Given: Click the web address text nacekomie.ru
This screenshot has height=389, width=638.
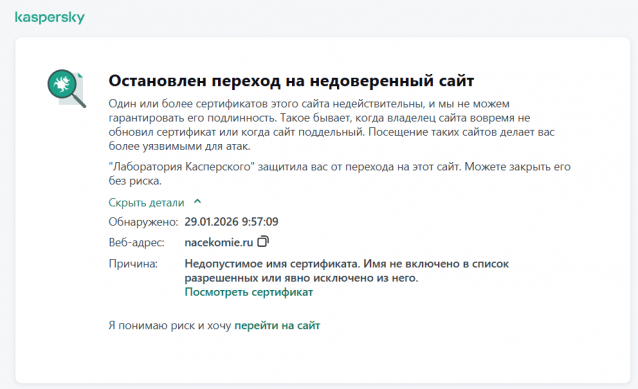Looking at the screenshot, I should [219, 243].
